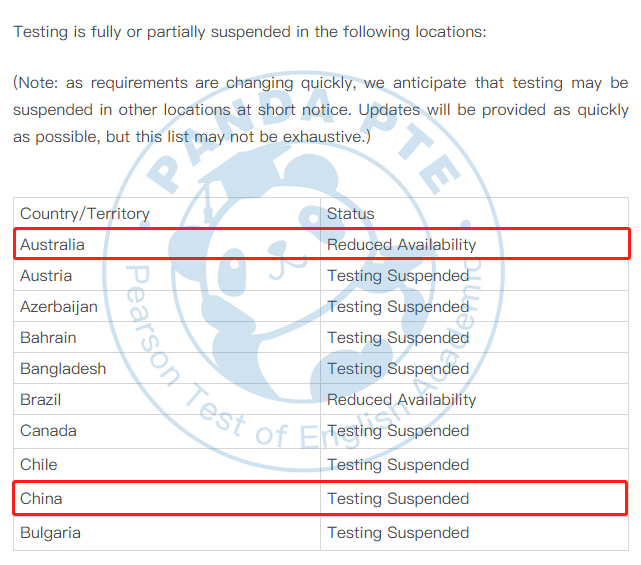Select the Australia country cell
Image resolution: width=641 pixels, height=565 pixels.
click(53, 244)
